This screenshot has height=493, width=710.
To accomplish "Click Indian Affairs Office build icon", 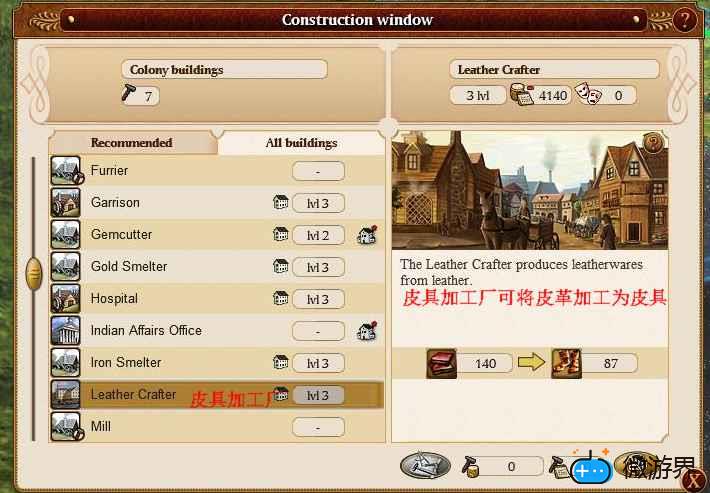I will 367,331.
